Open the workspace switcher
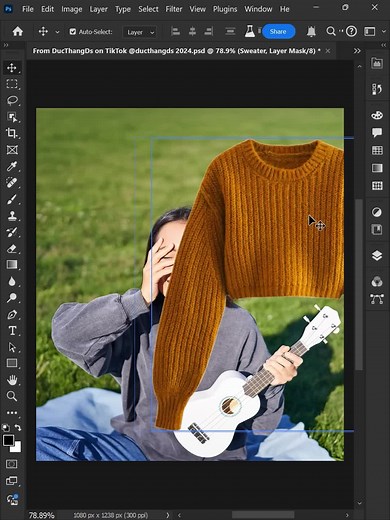This screenshot has height=520, width=390. [369, 32]
